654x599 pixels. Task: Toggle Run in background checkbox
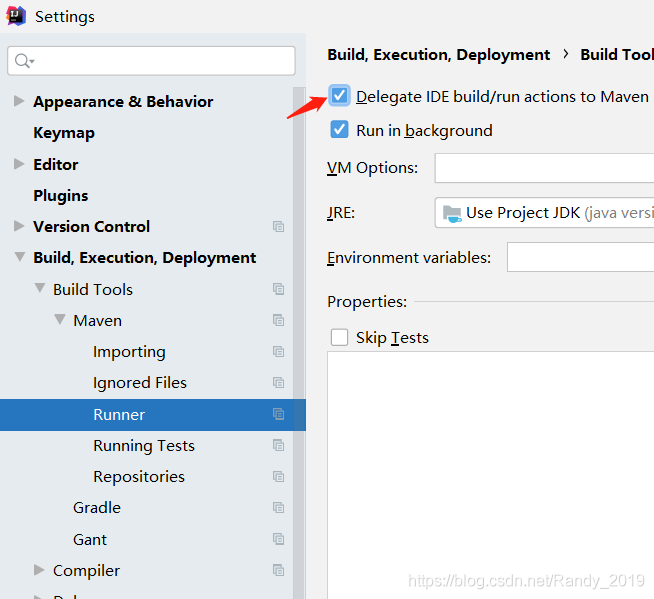tap(339, 130)
